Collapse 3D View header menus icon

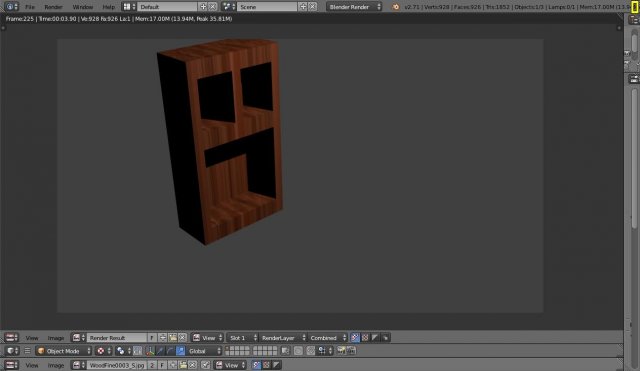click(x=27, y=351)
